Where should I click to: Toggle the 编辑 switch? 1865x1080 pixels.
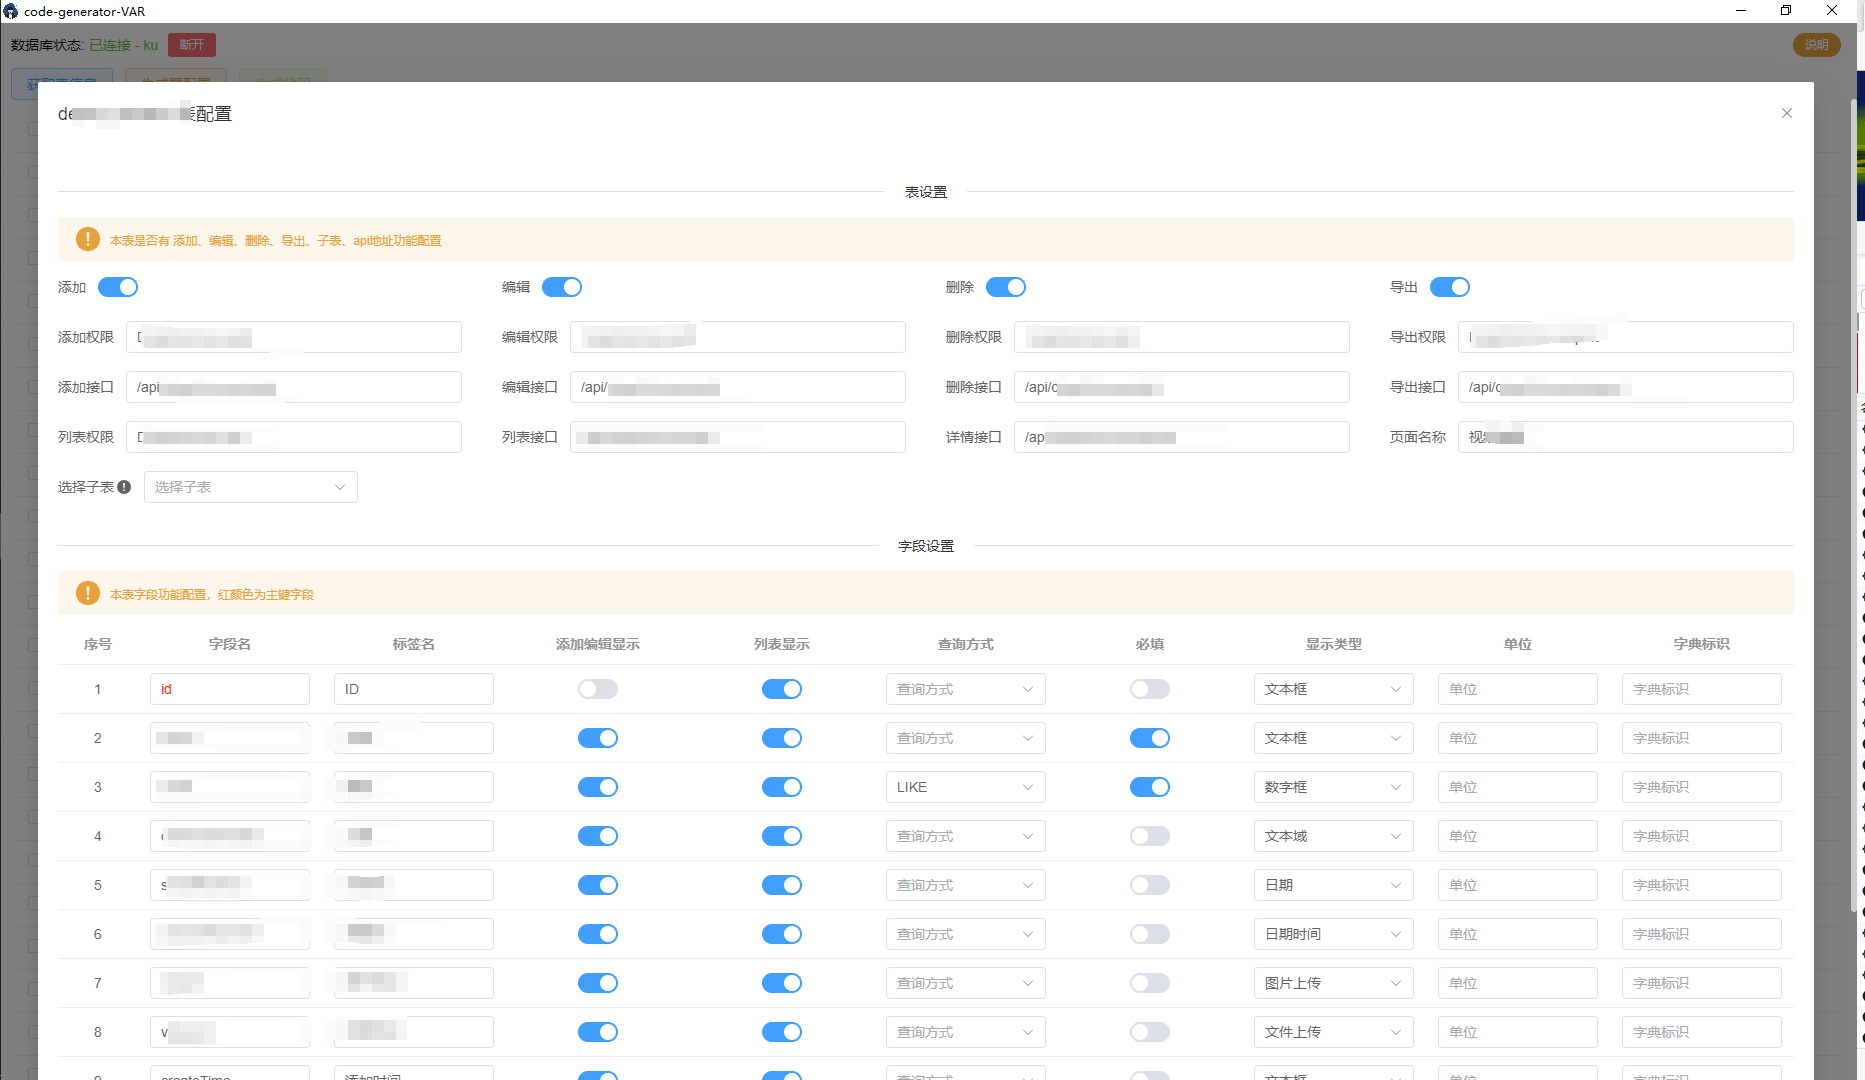tap(562, 287)
